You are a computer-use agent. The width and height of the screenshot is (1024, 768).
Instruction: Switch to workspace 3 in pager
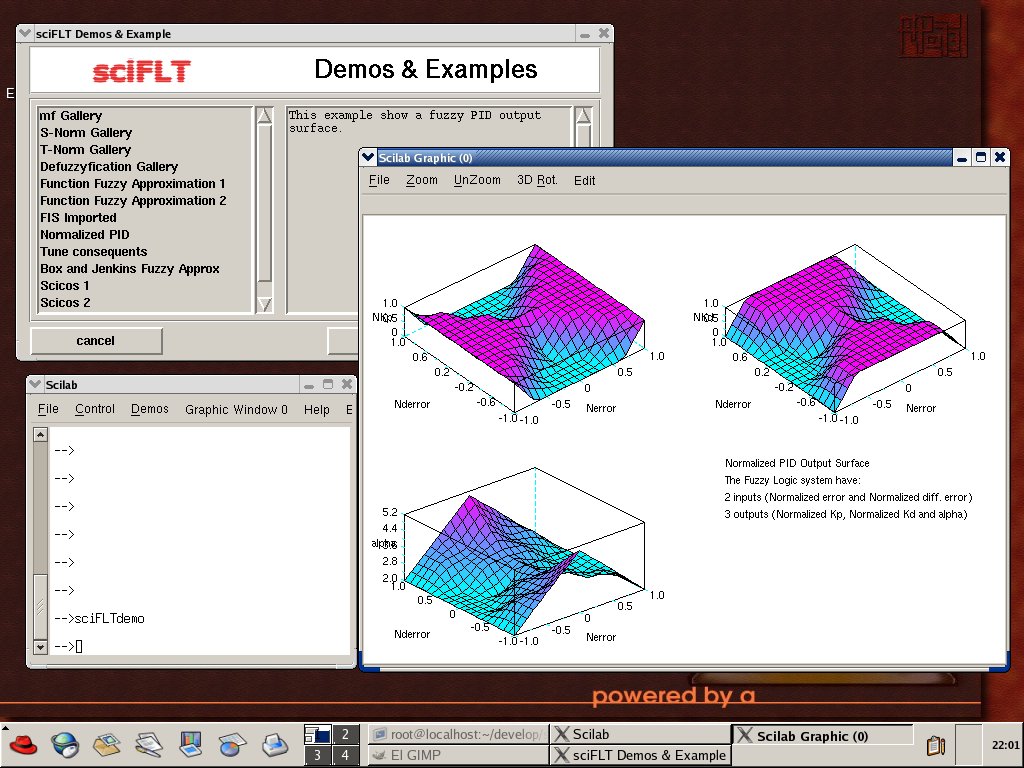click(317, 756)
